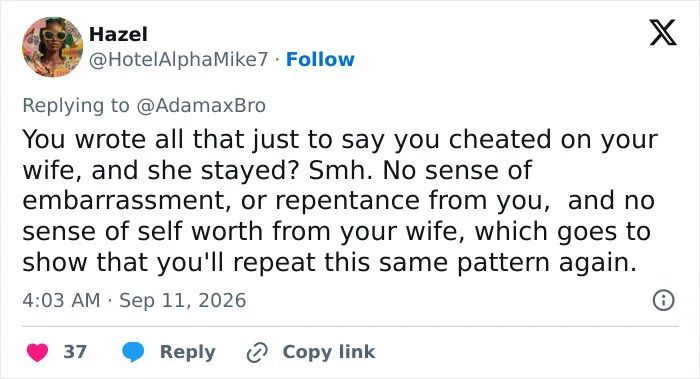Screen dimensions: 700x379
Task: Like the tweet with the heart icon
Action: click(x=38, y=352)
